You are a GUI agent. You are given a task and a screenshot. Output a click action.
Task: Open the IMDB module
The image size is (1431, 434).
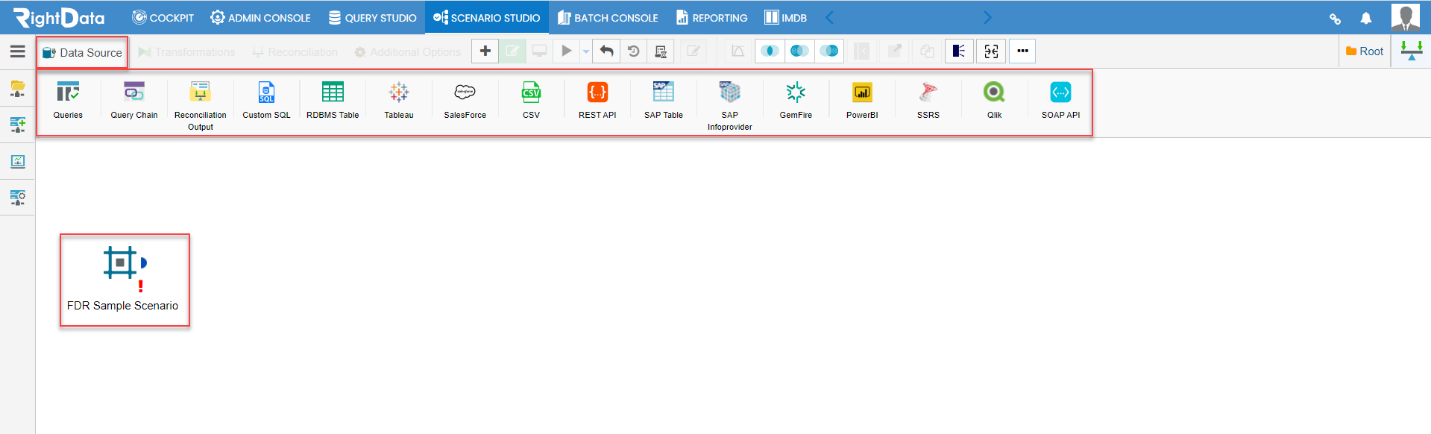(x=786, y=17)
